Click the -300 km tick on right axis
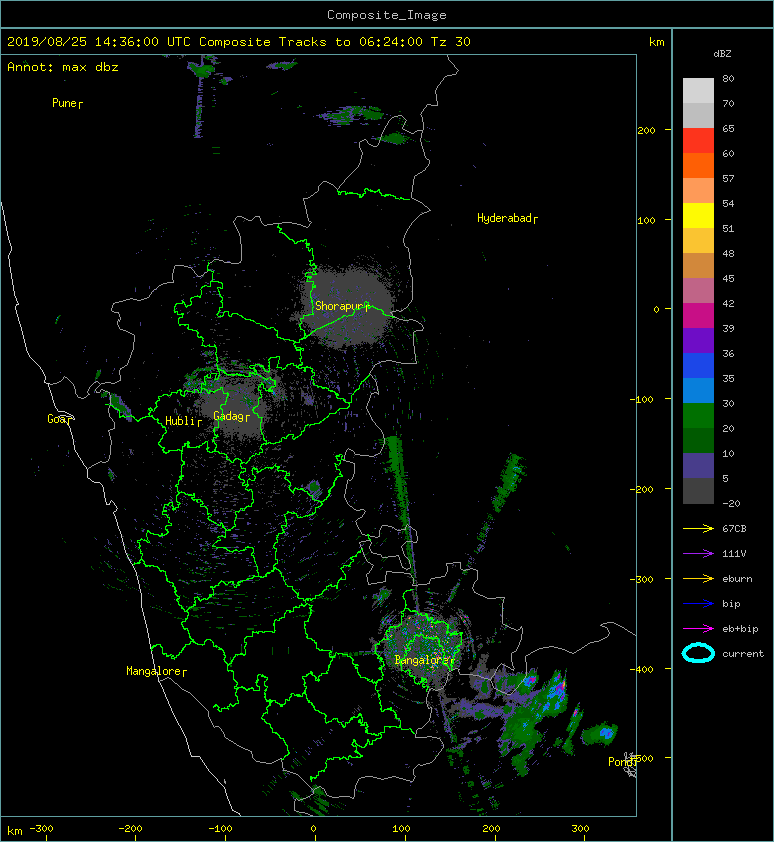 [x=642, y=579]
